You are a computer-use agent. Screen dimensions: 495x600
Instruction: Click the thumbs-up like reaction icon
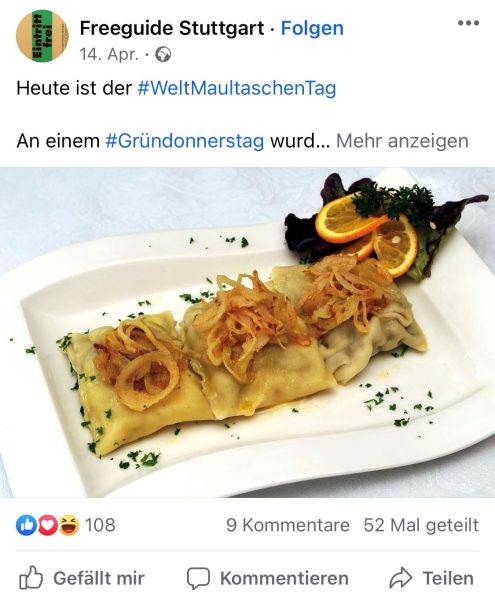[26, 525]
